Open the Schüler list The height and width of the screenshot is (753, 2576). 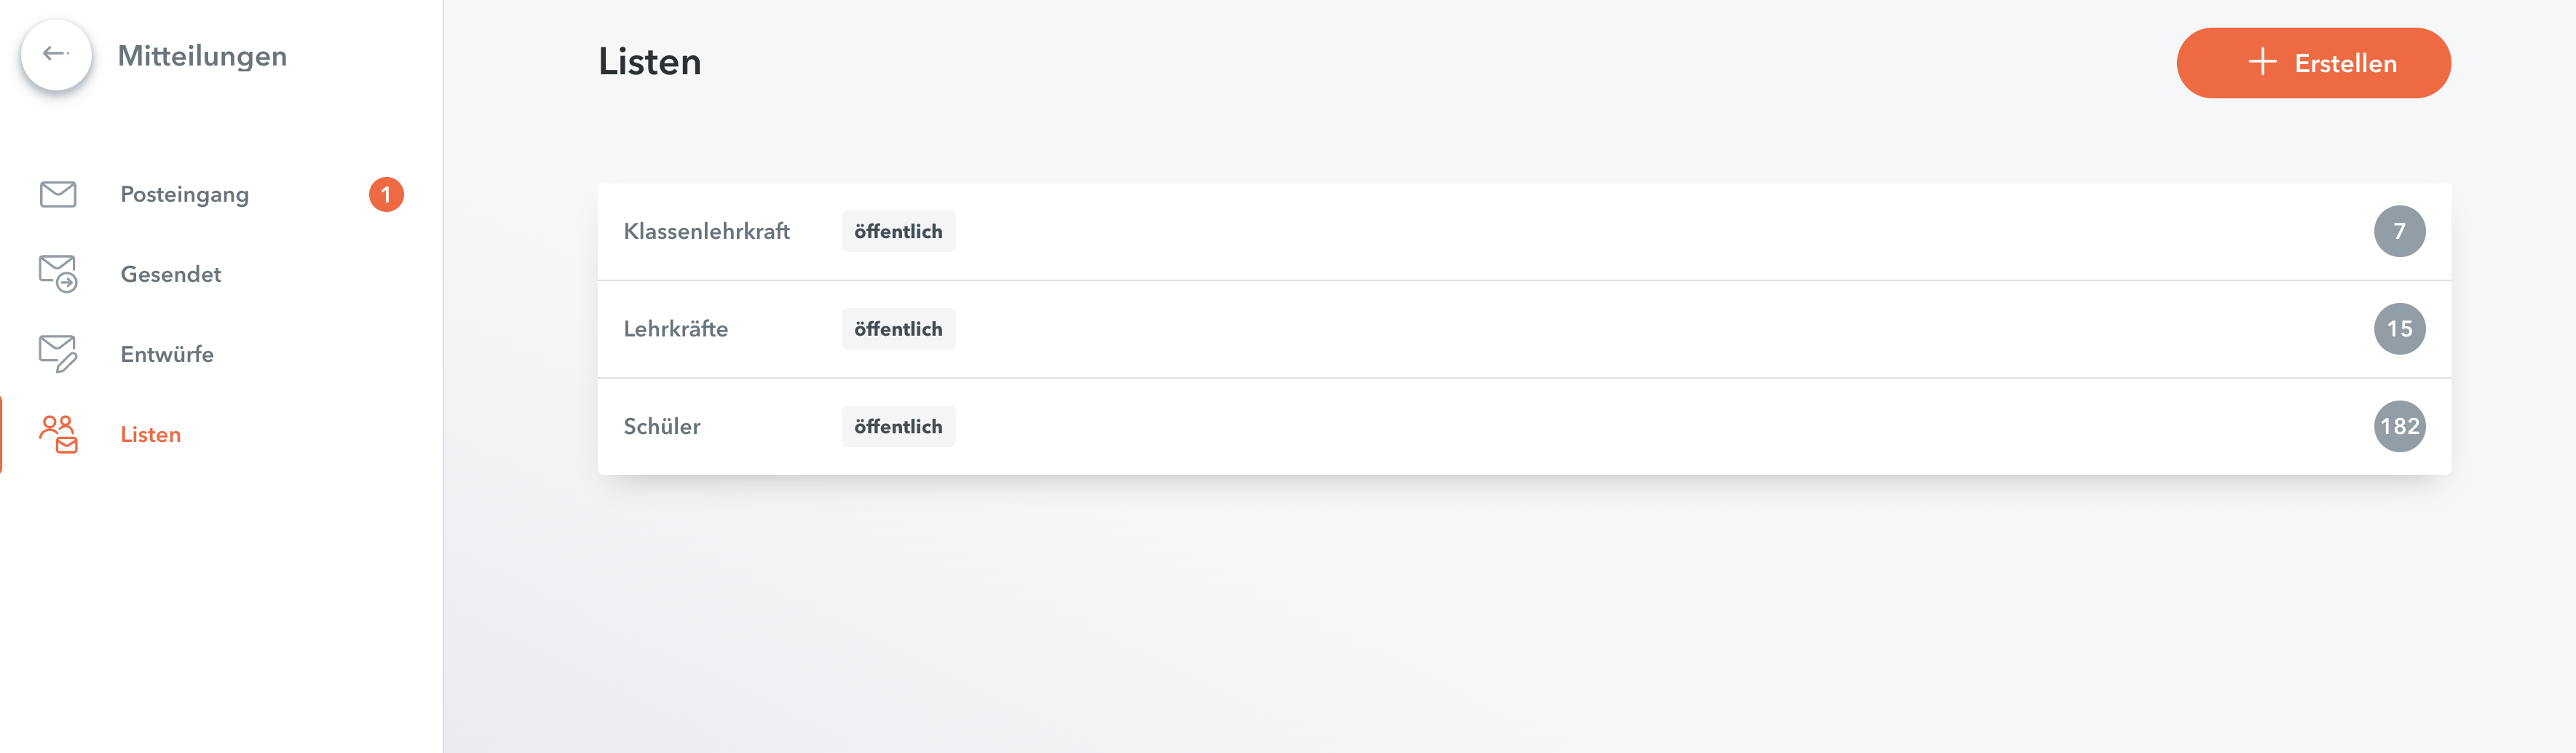tap(1523, 426)
